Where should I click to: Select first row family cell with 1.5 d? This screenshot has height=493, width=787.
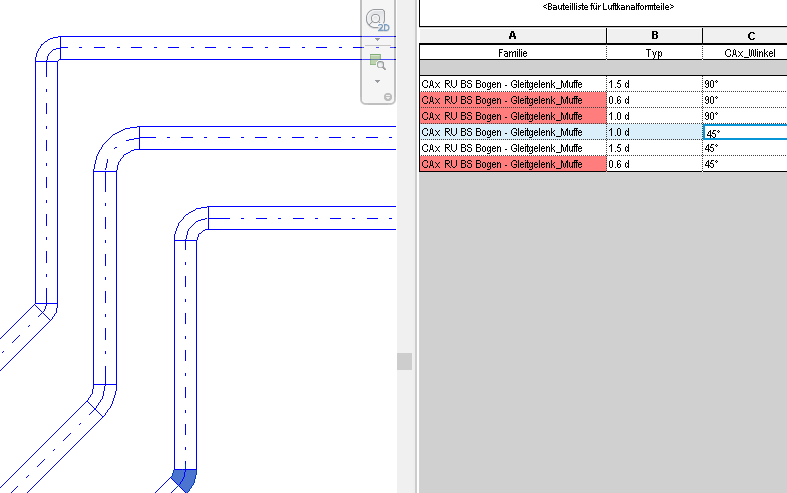coord(512,85)
